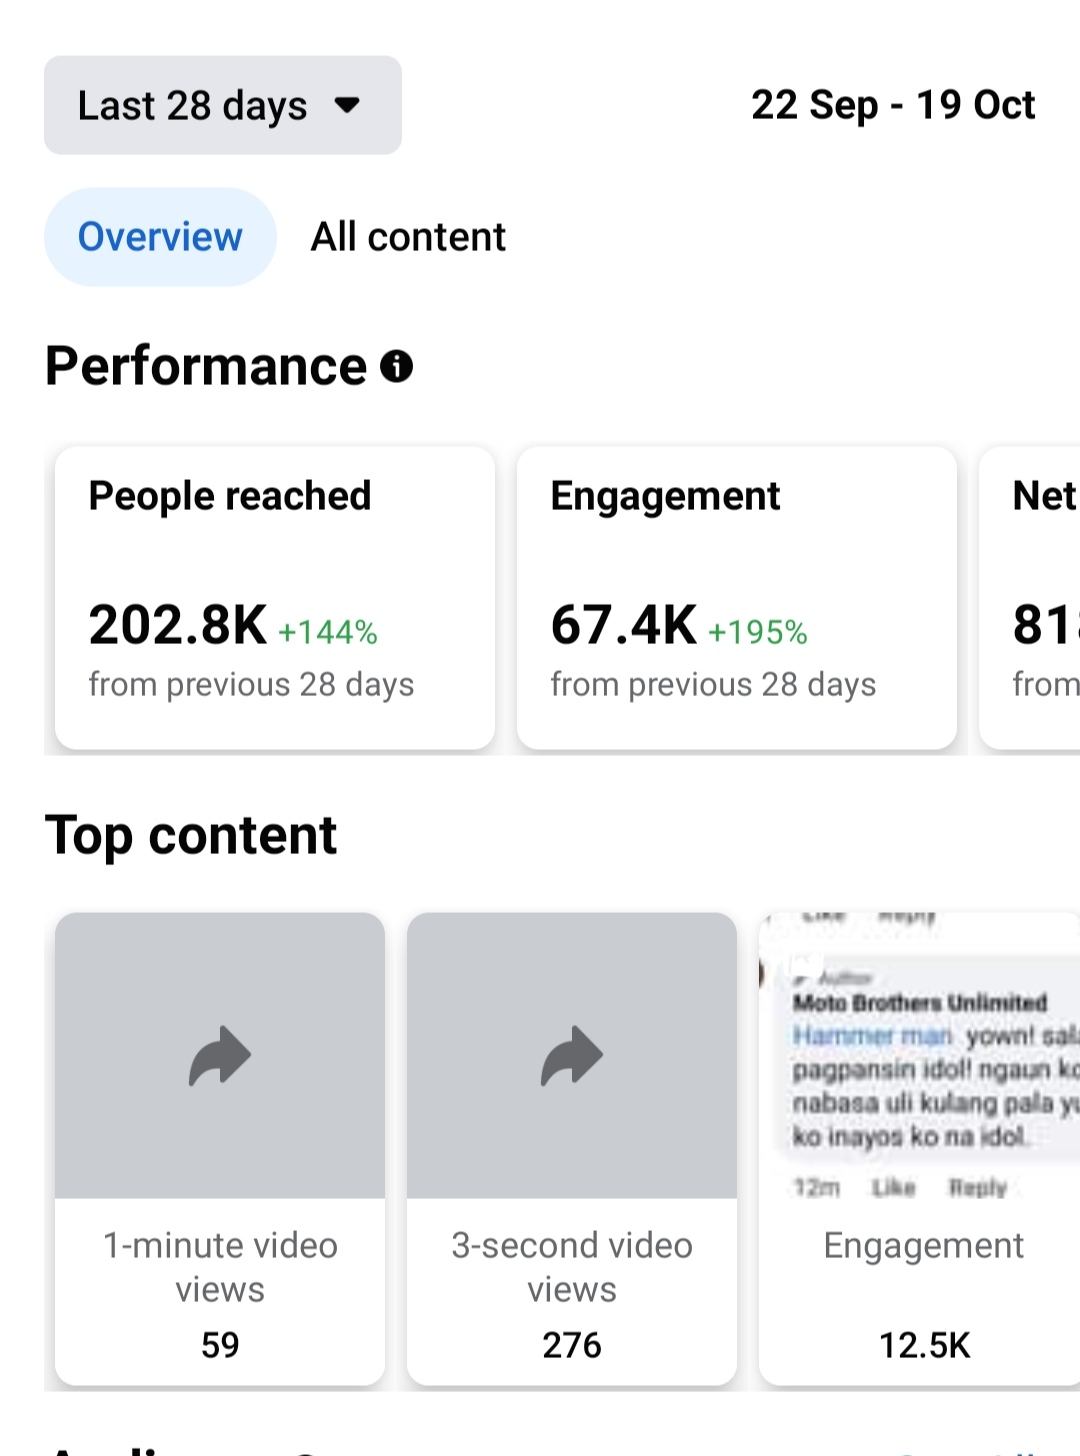Switch to the Overview tab
Image resolution: width=1080 pixels, height=1456 pixels.
160,237
